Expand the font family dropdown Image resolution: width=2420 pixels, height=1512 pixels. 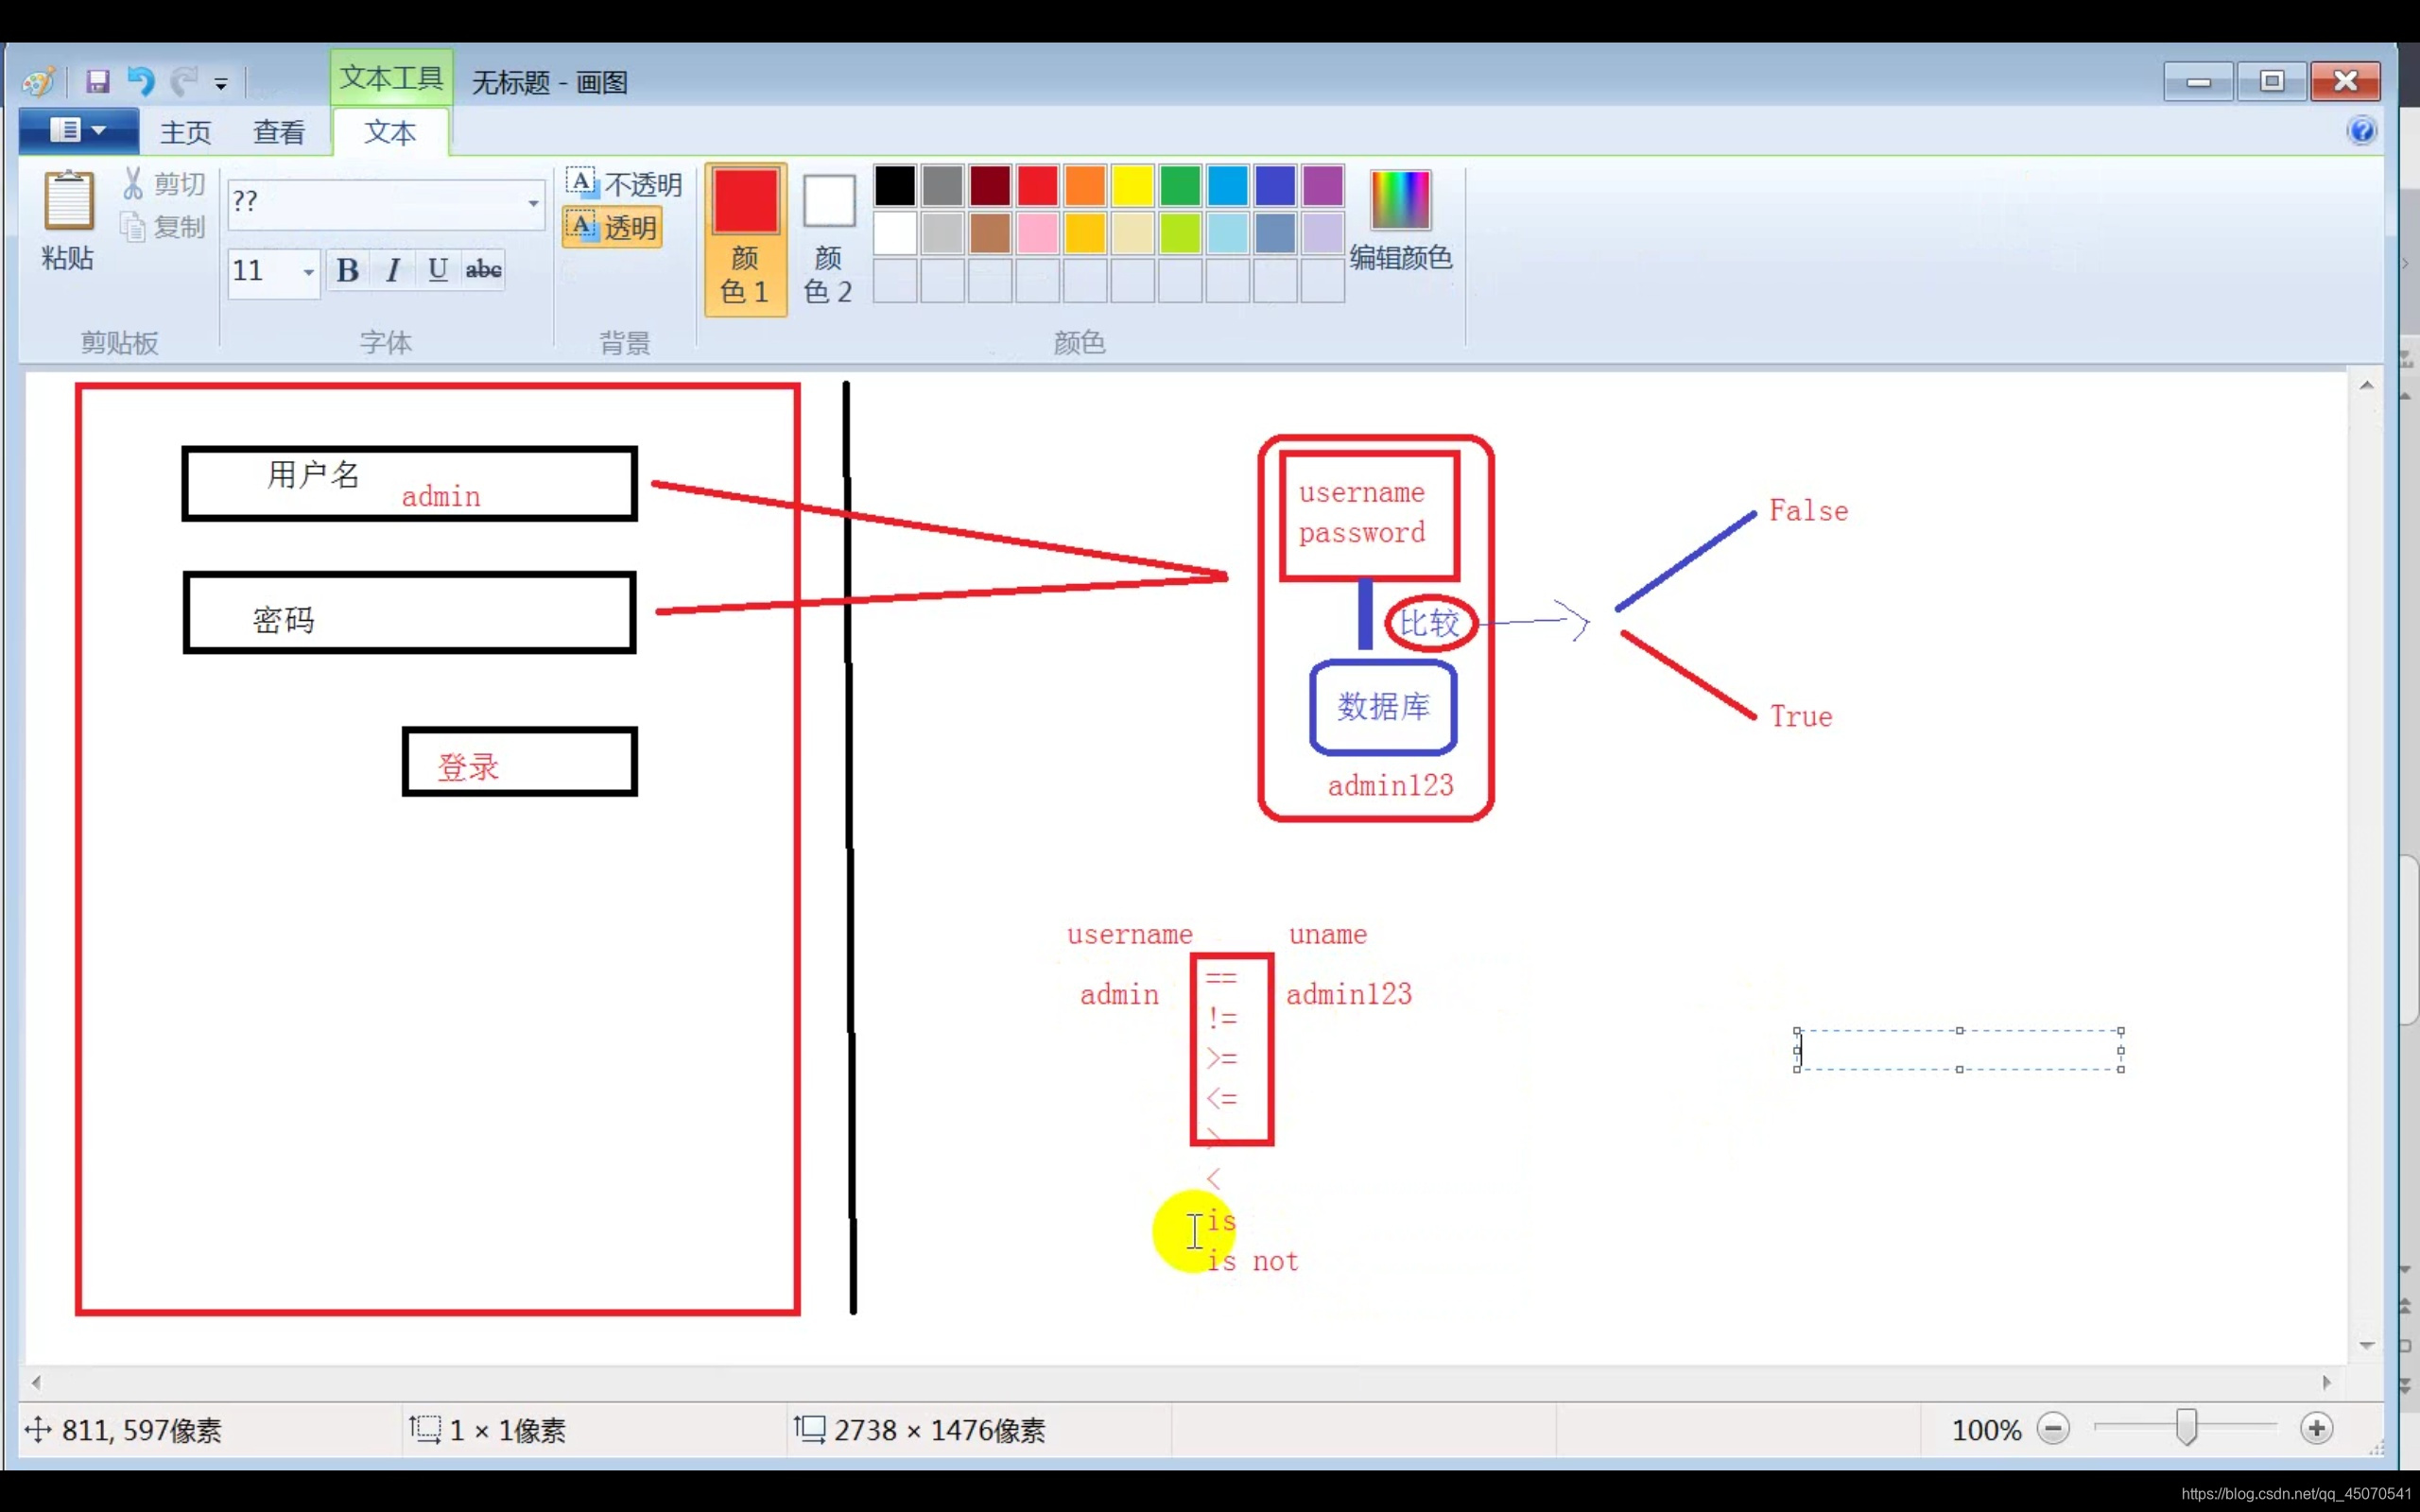click(x=533, y=203)
